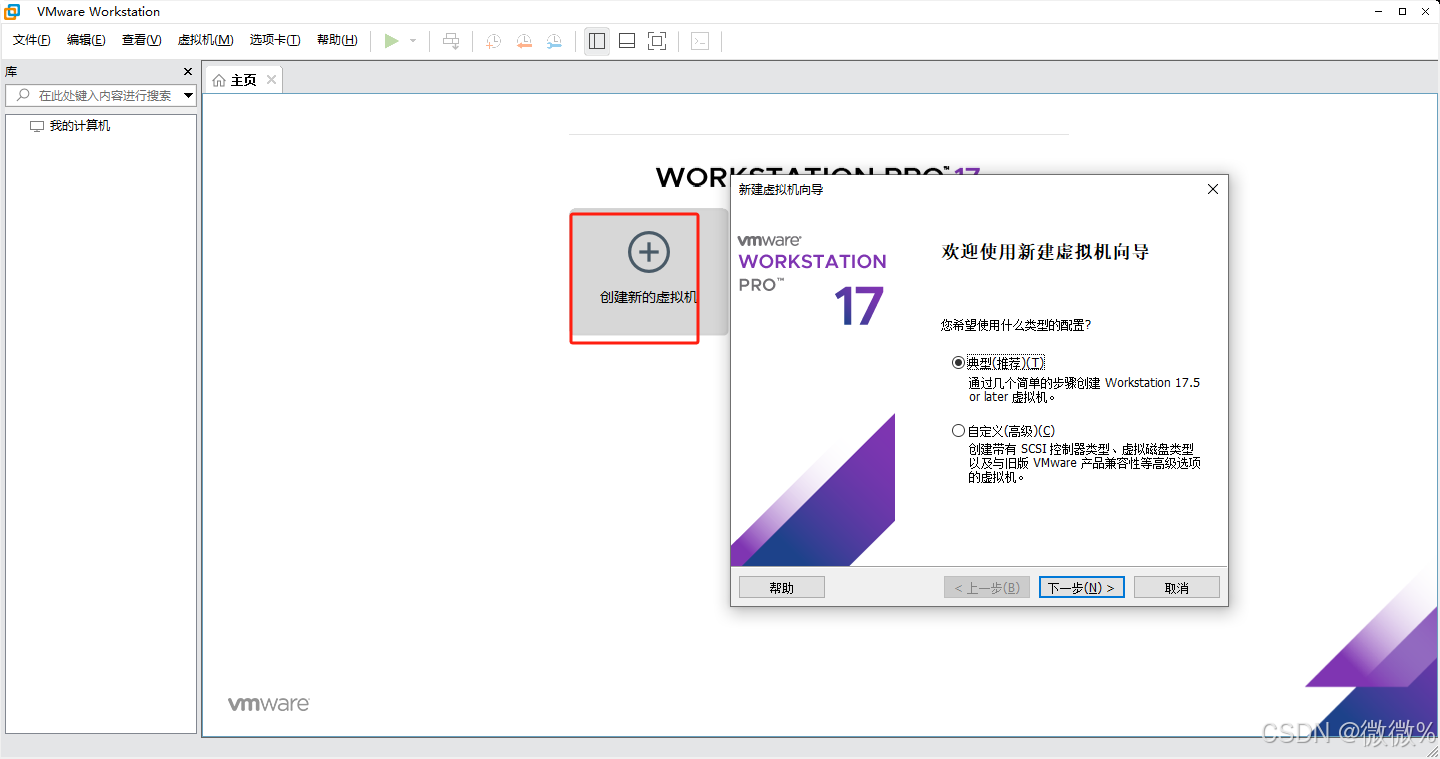Screen dimensions: 1440x759
Task: Click the console view toolbar icon
Action: pos(700,41)
